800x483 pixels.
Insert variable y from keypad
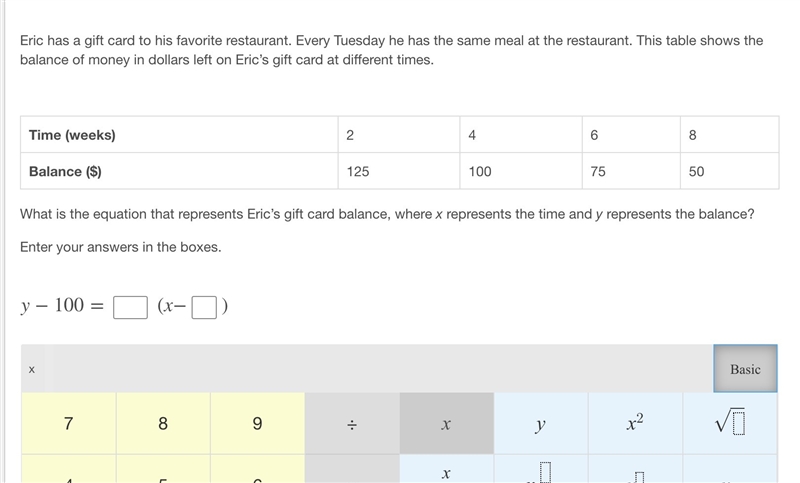(541, 423)
